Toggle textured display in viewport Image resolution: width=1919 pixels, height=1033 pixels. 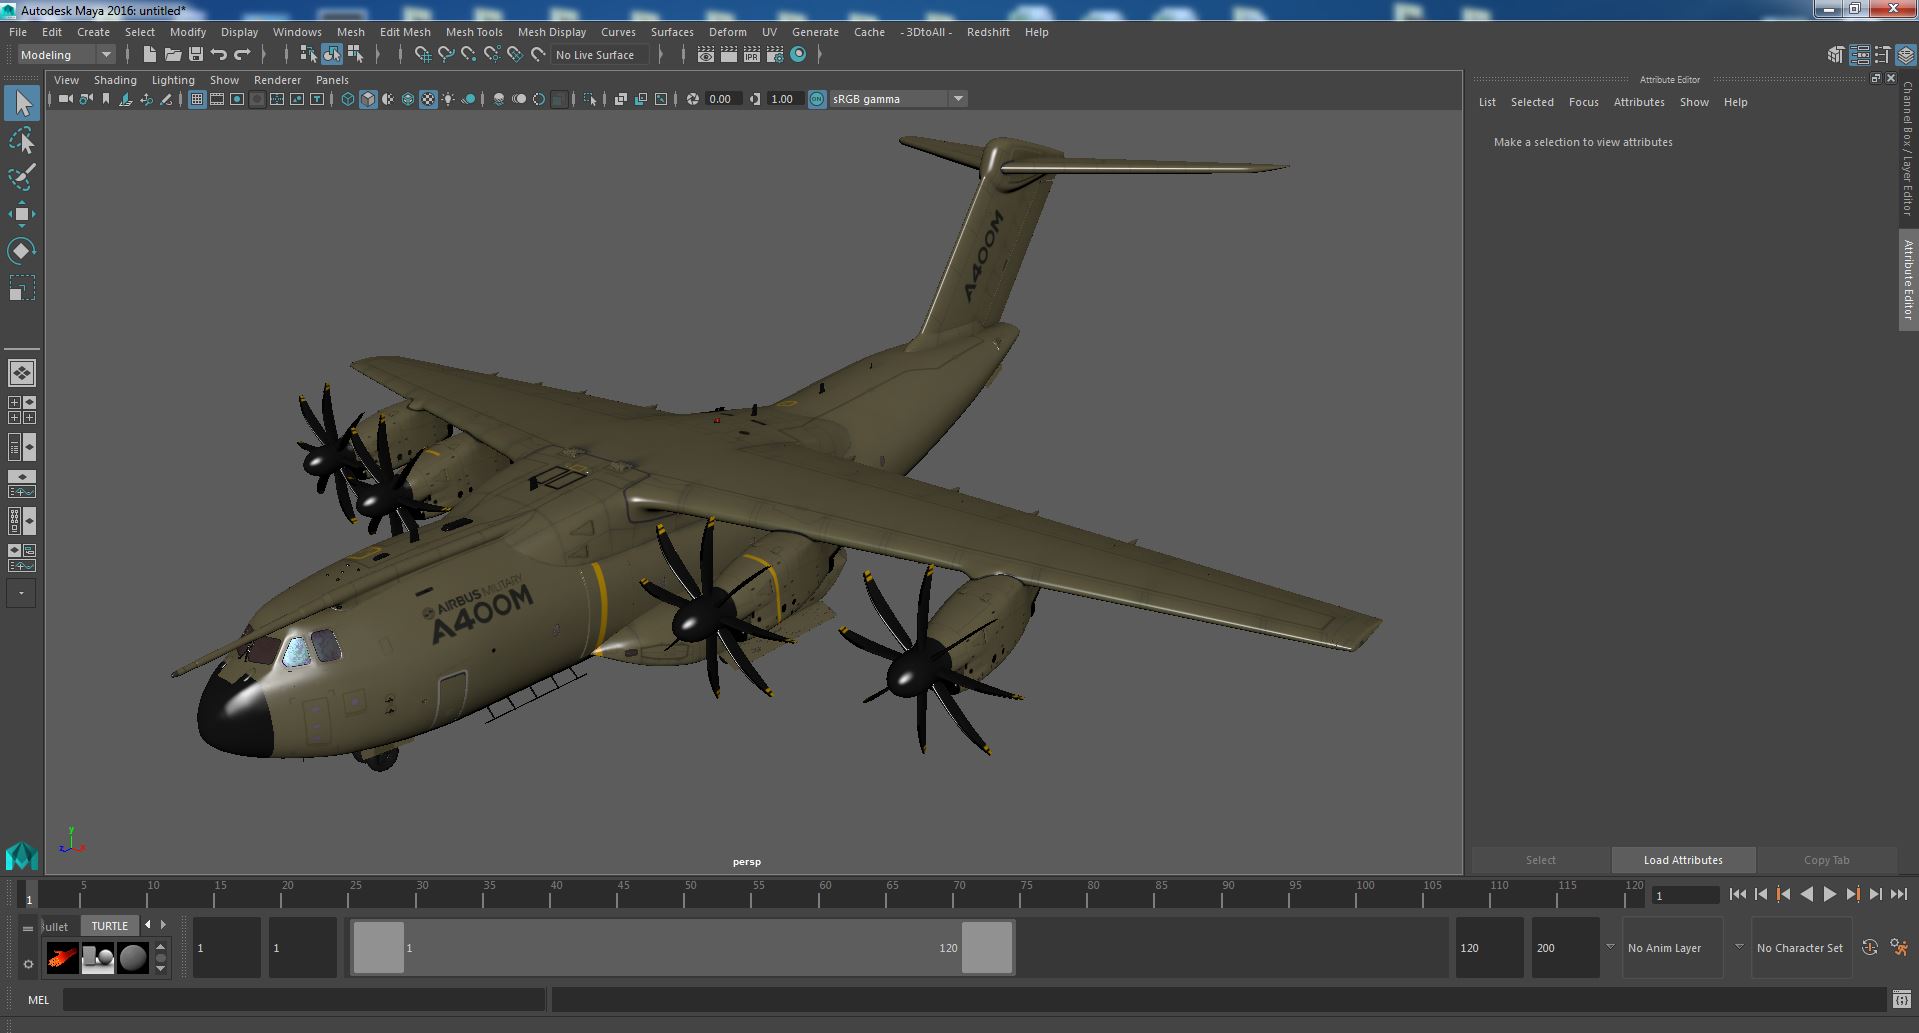[428, 99]
